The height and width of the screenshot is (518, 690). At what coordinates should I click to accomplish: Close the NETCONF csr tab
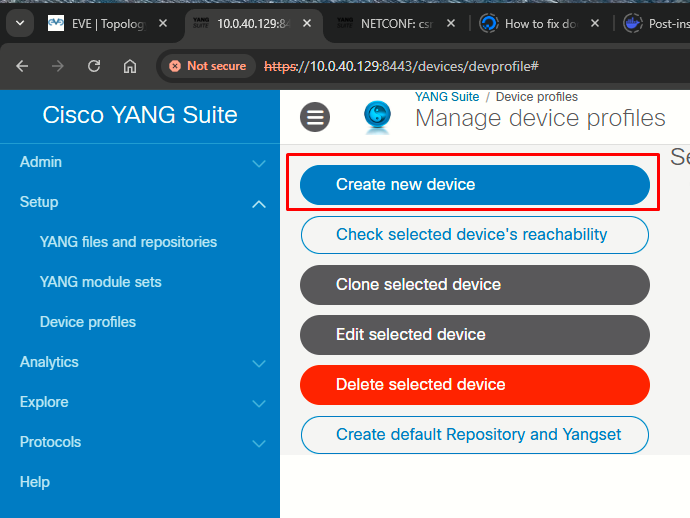coord(451,23)
